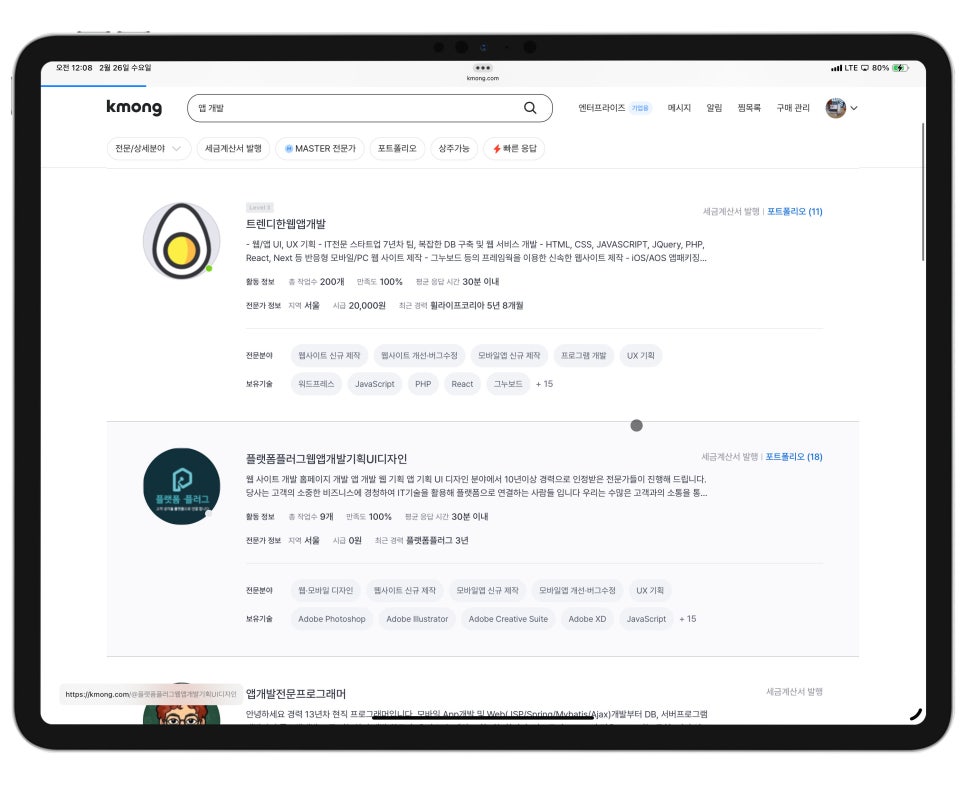Select the 프로그램 개발 tag
The height and width of the screenshot is (785, 966).
(x=583, y=356)
